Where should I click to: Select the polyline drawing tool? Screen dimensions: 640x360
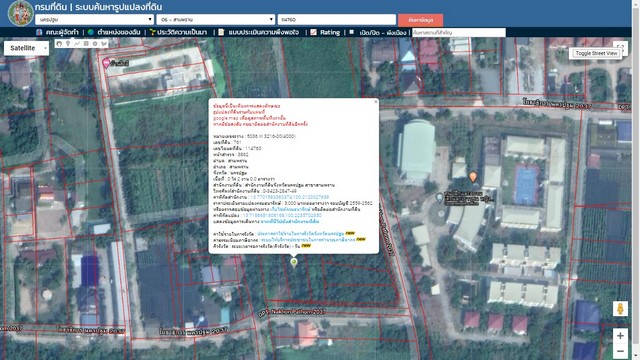(77, 44)
